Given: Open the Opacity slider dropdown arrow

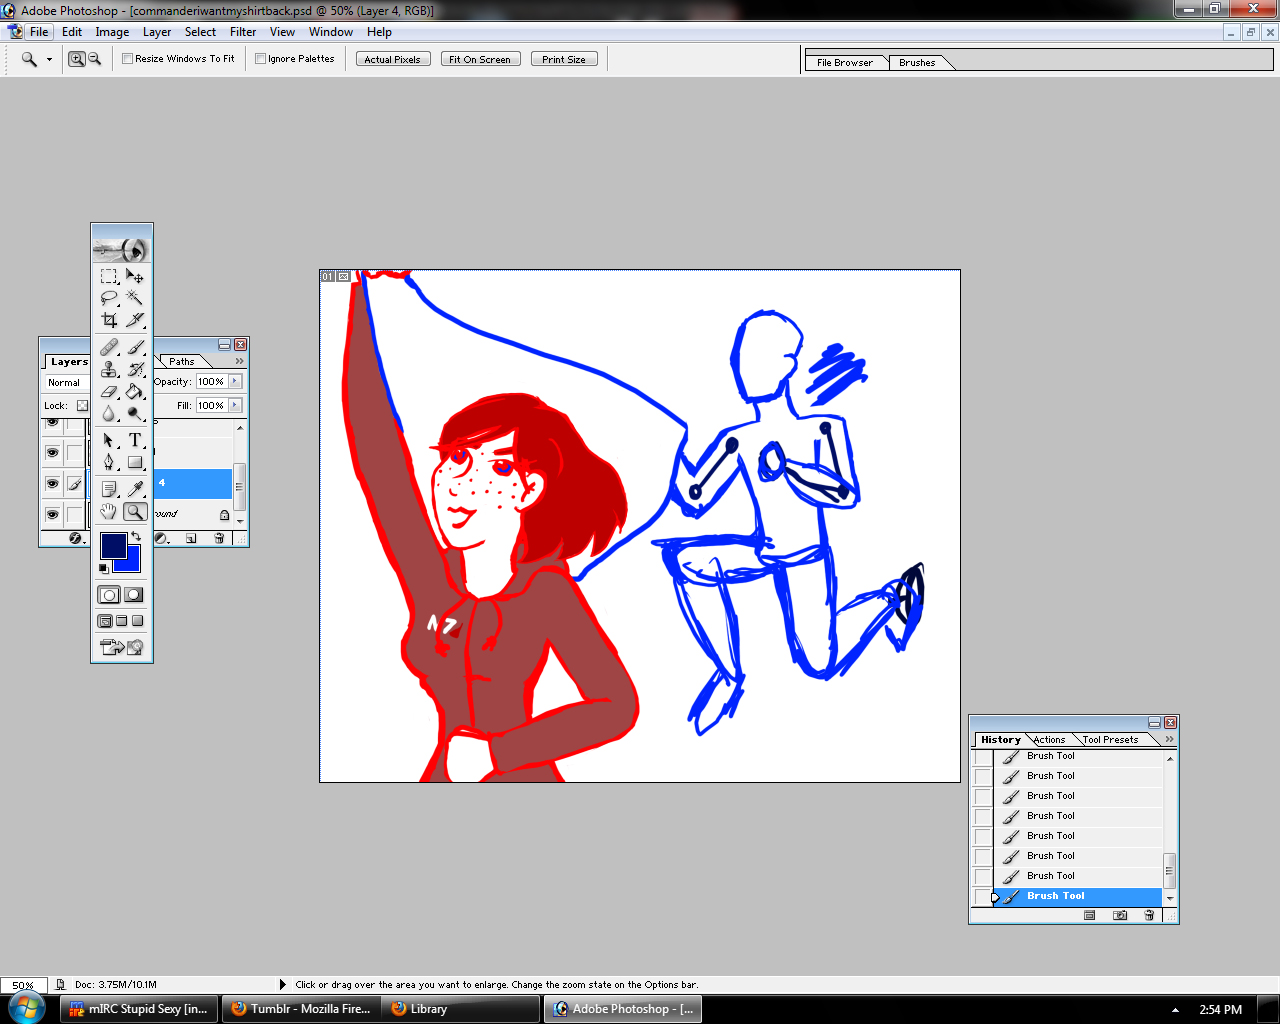Looking at the screenshot, I should (236, 381).
